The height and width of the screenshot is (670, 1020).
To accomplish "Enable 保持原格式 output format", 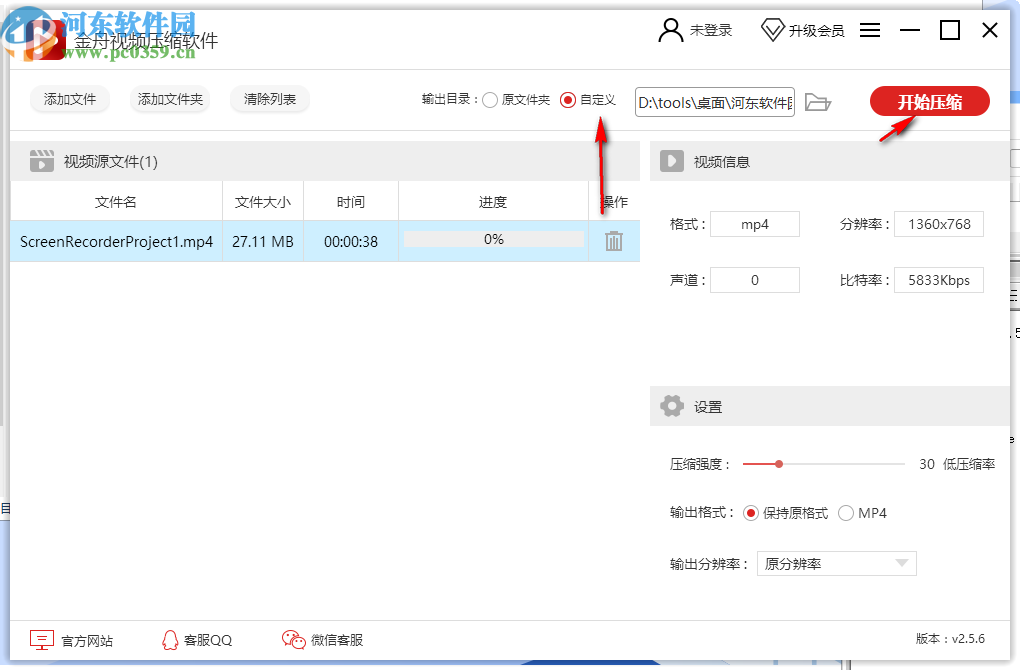I will click(753, 512).
